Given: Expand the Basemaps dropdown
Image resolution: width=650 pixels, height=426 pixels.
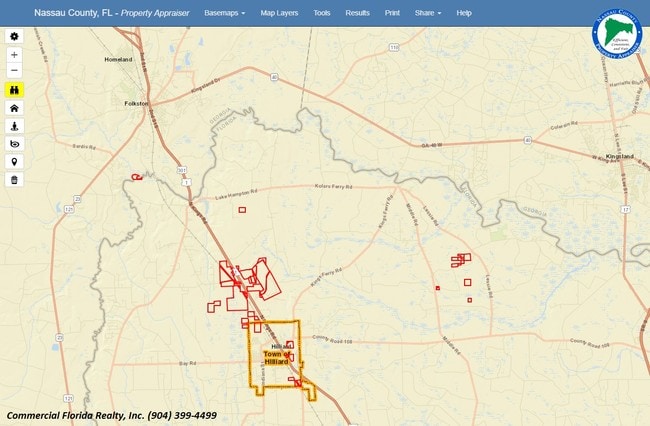Looking at the screenshot, I should click(224, 13).
